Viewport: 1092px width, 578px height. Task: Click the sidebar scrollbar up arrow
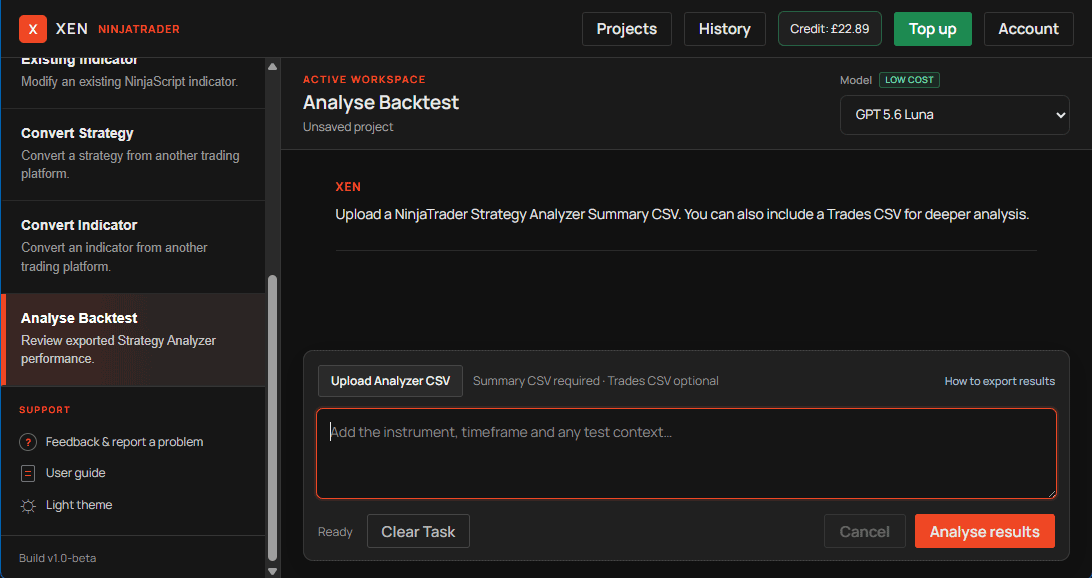tap(272, 67)
